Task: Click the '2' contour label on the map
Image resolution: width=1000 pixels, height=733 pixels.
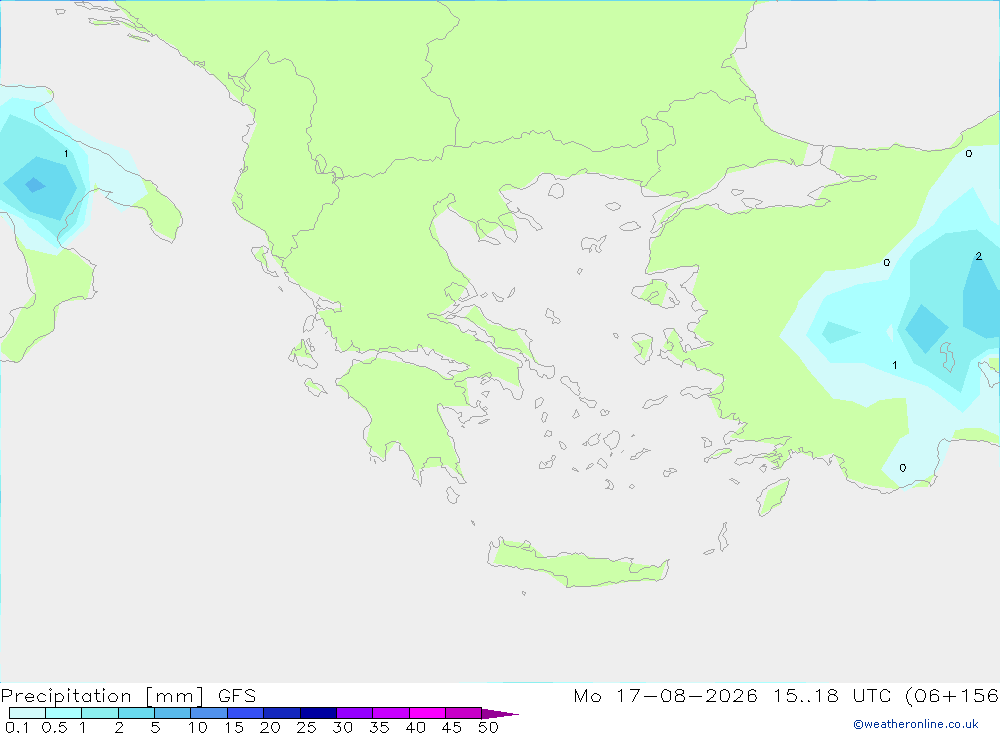Action: [978, 256]
